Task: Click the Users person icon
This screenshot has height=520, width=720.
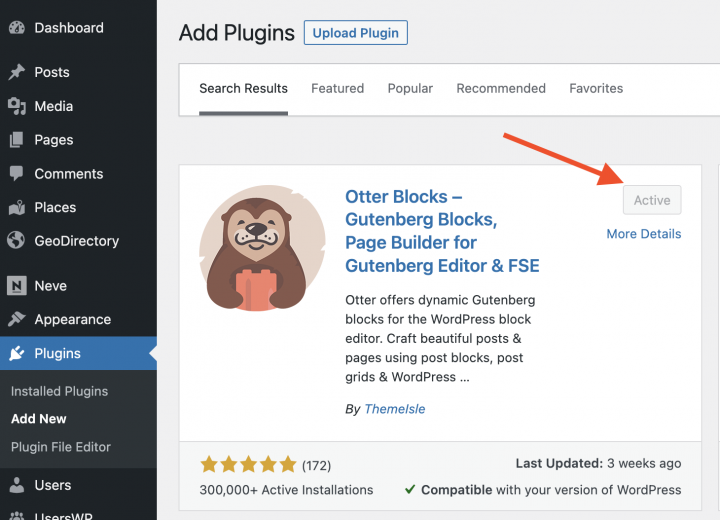Action: [16, 486]
